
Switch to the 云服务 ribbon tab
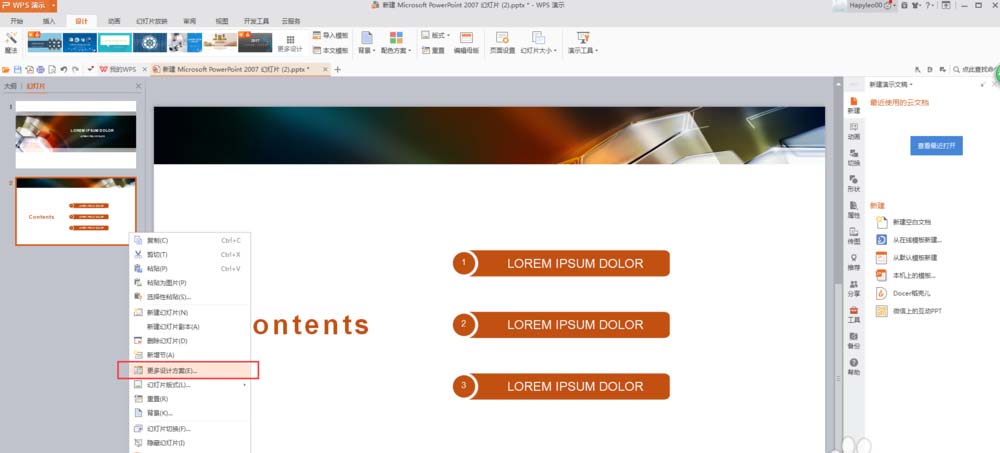click(x=291, y=21)
